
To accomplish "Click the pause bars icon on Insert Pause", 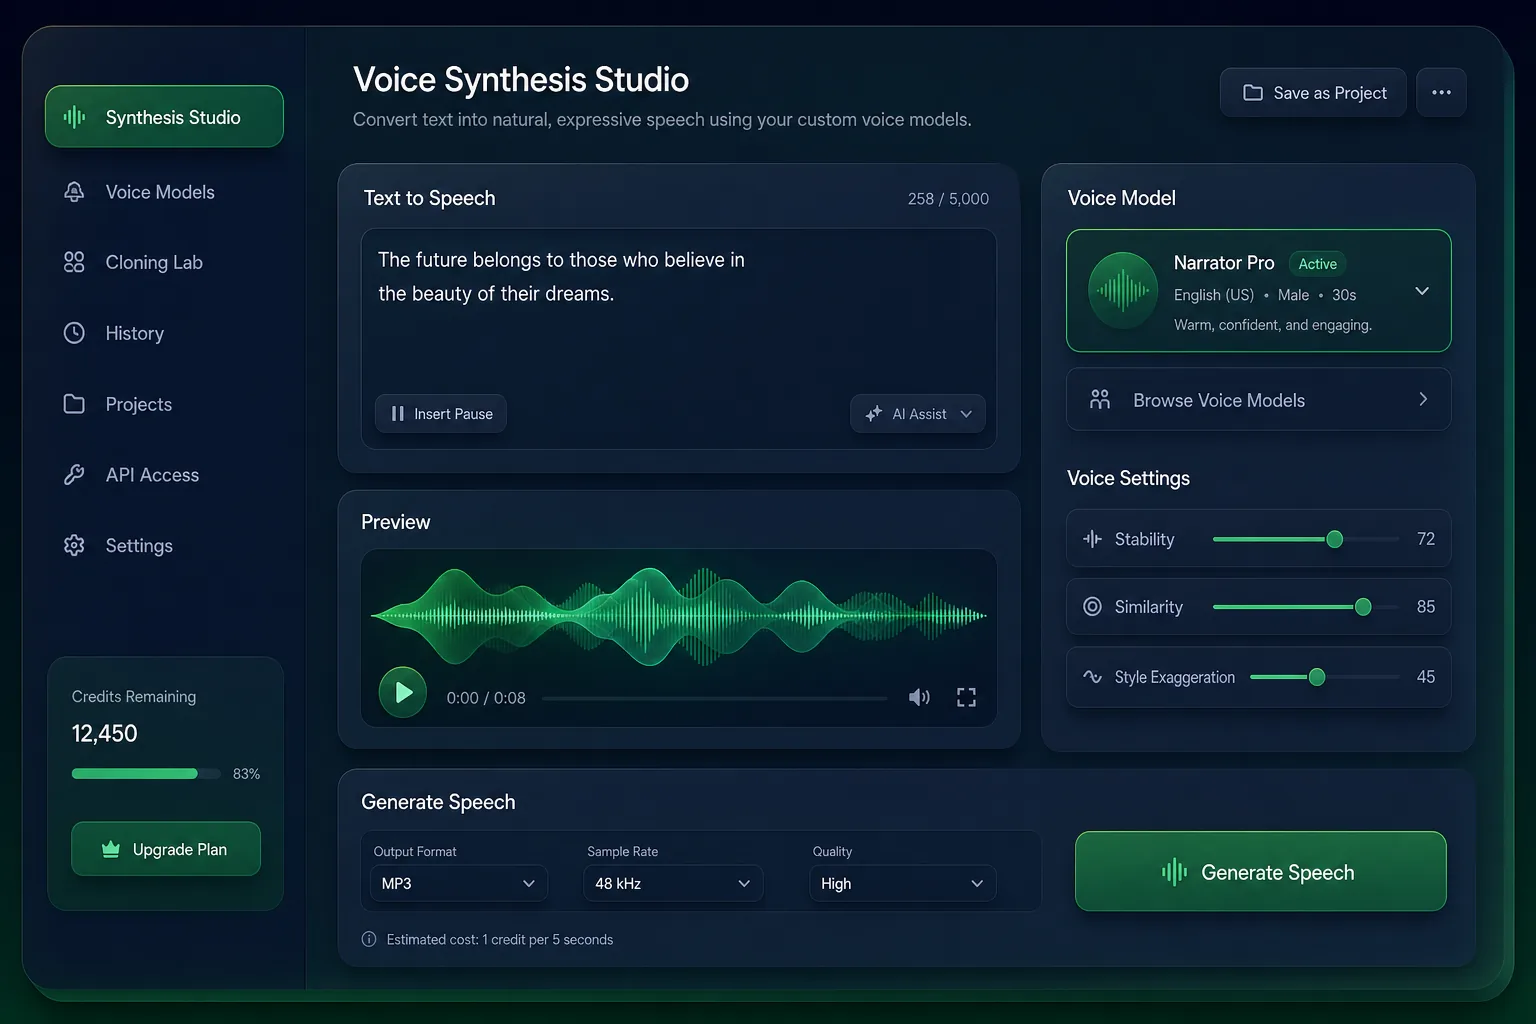I will [398, 414].
